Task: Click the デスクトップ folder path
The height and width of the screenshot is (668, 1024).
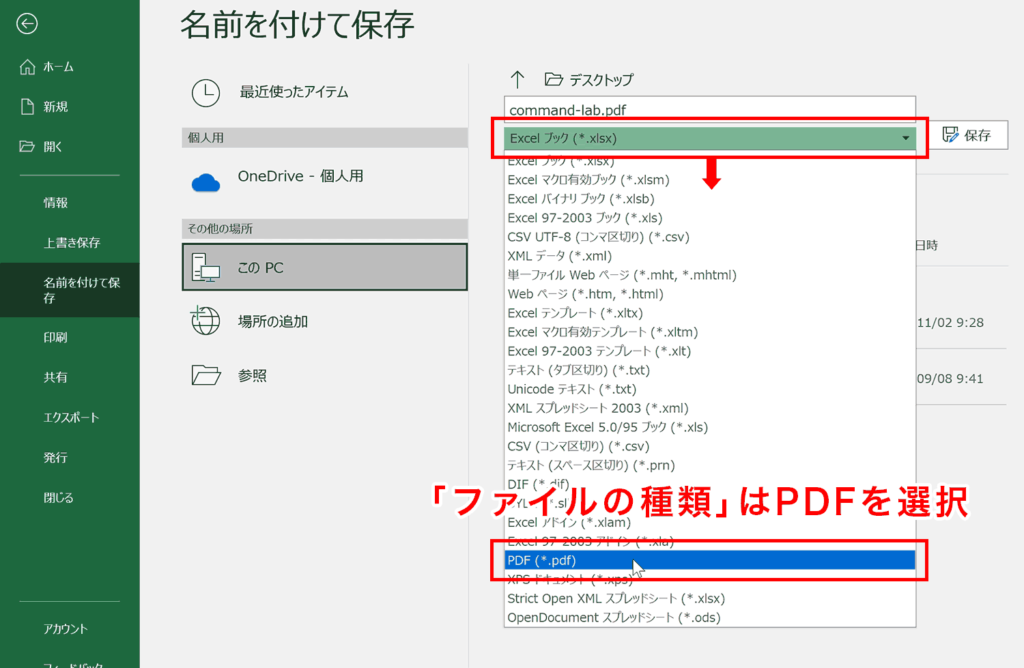Action: (x=589, y=80)
